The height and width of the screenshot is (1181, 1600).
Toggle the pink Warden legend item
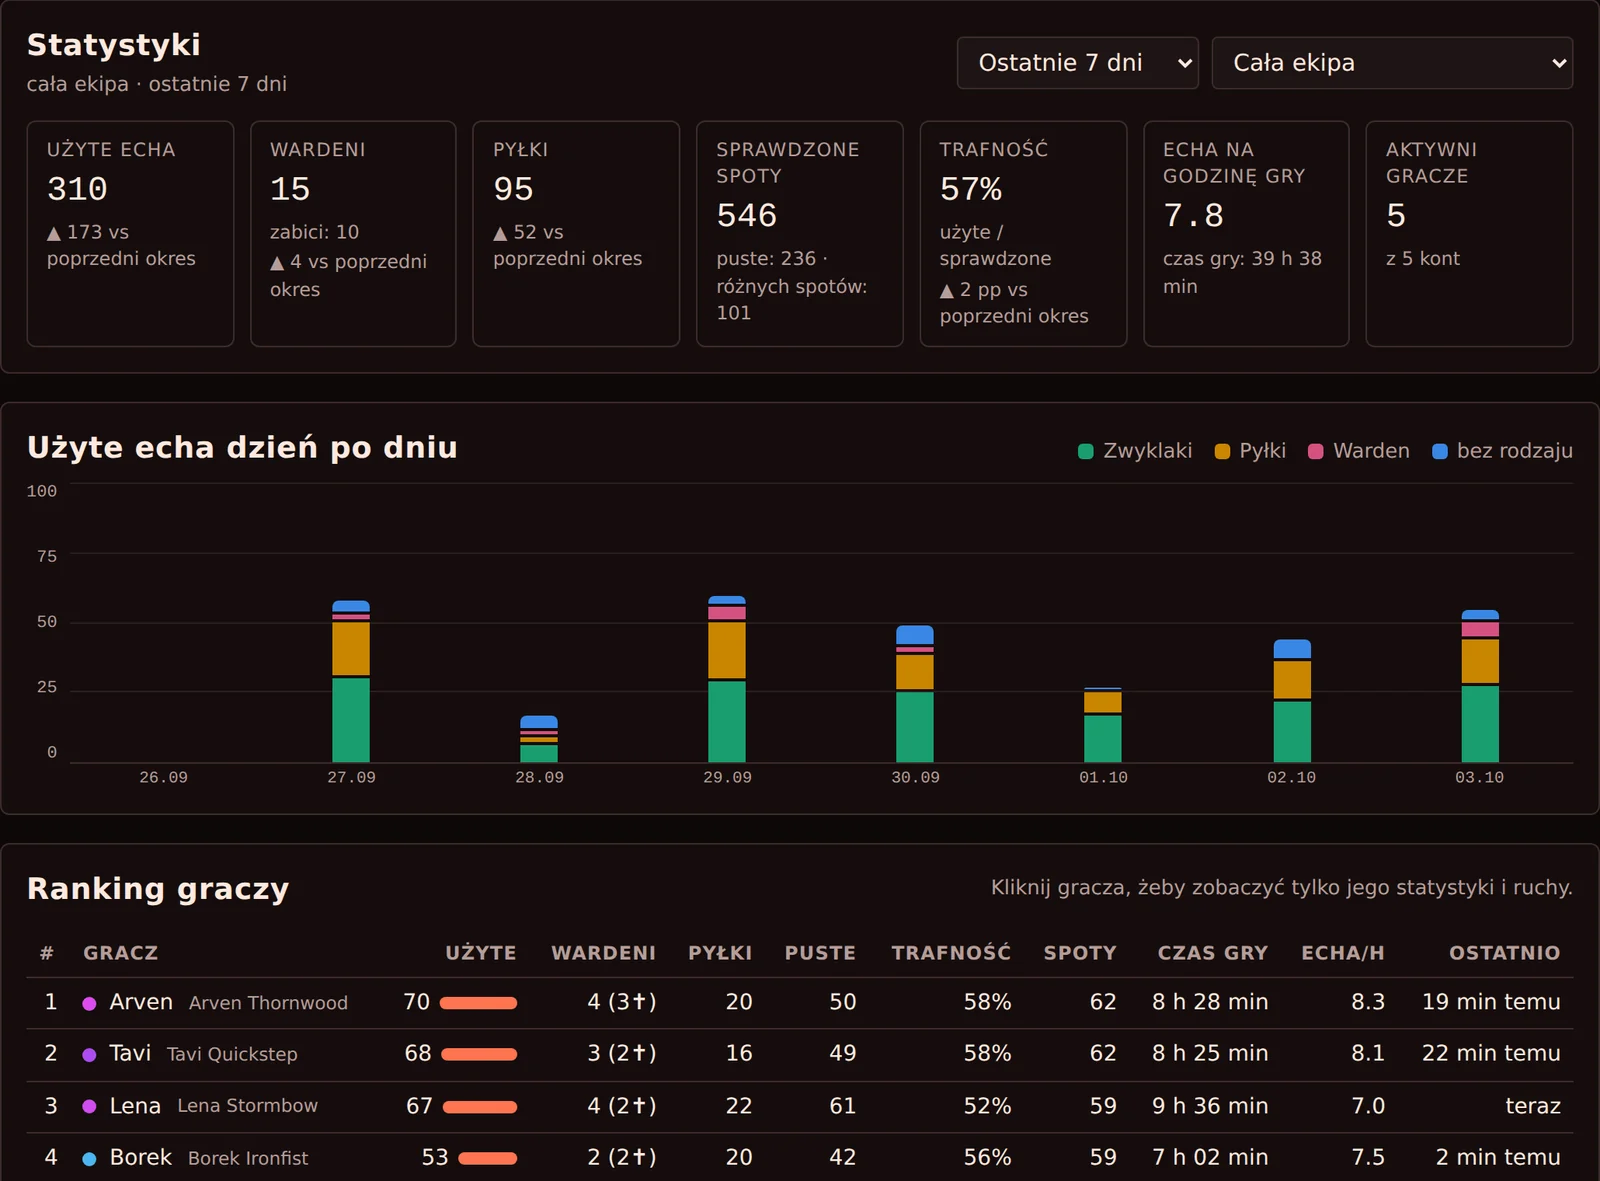point(1359,451)
